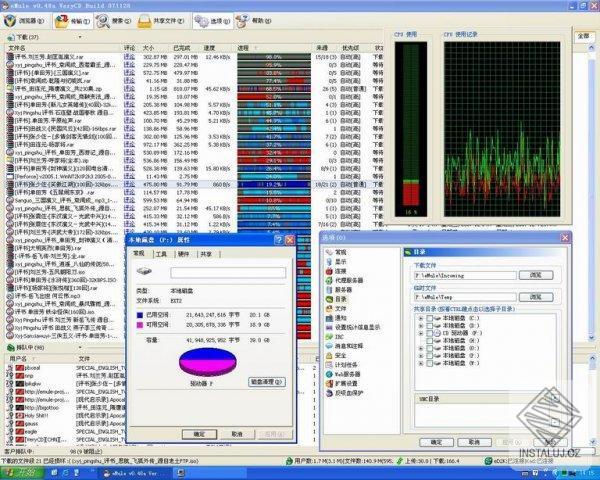Expand the 本地磁盘 (D:) tree node

tap(421, 326)
